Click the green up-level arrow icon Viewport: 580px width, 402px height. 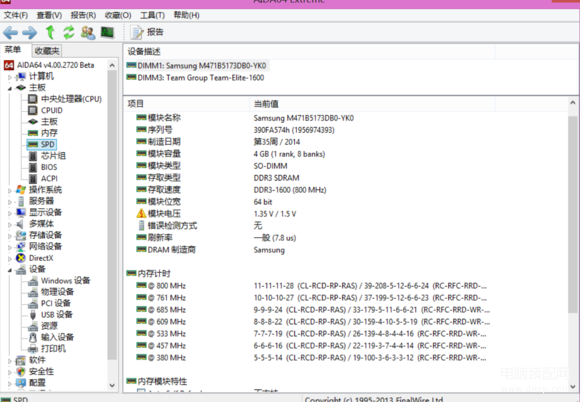tap(50, 33)
